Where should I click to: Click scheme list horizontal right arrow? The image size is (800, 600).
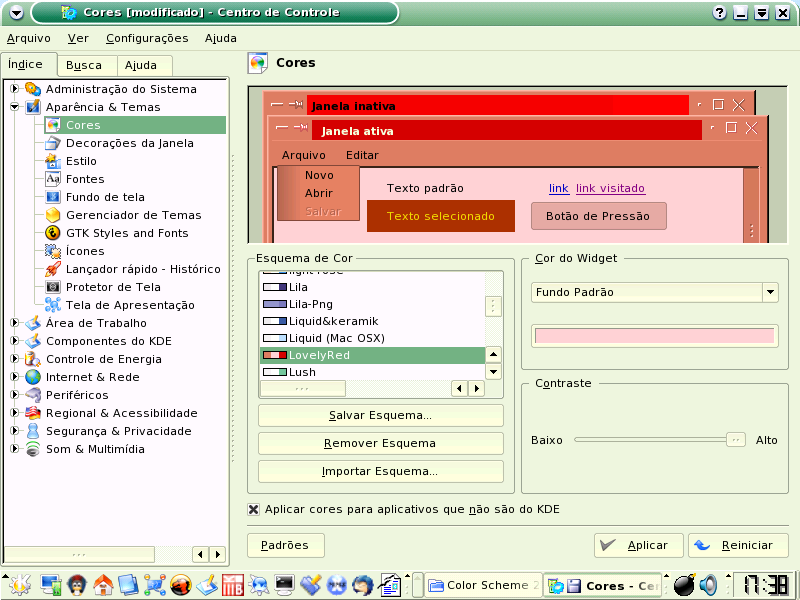click(477, 389)
